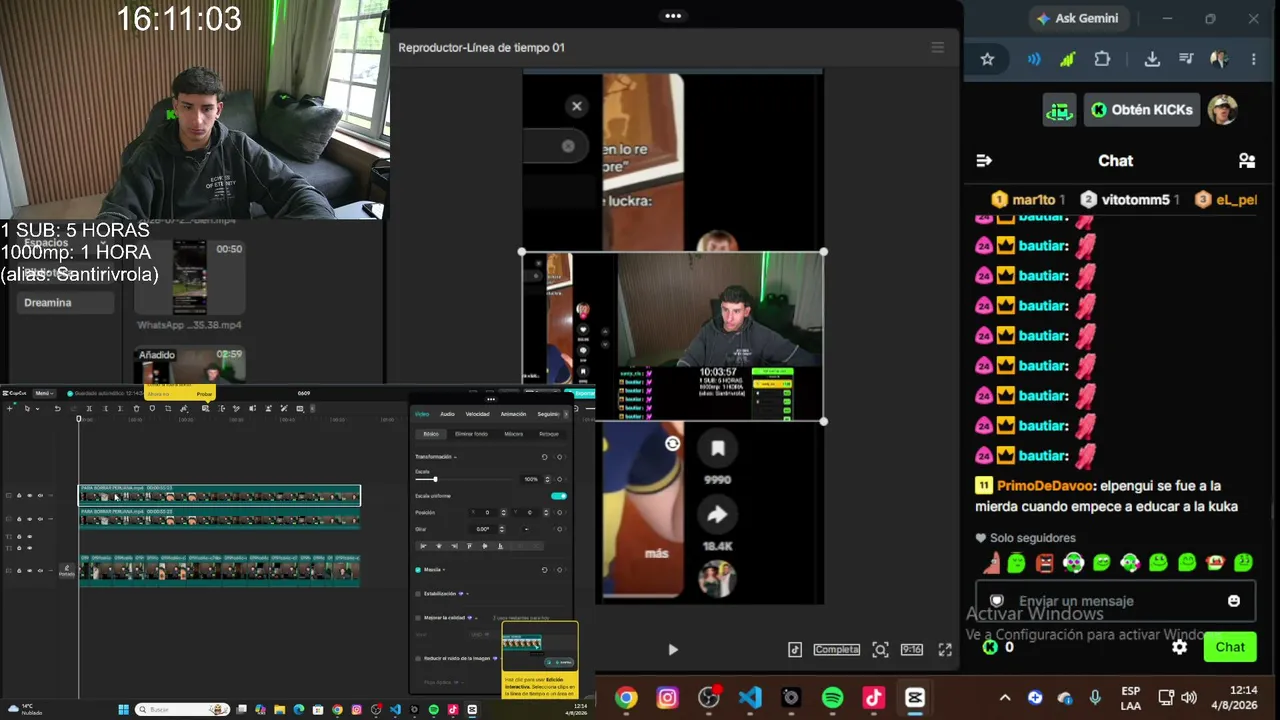Open the Completa quality dropdown
Screen dimensions: 1280x720
836,649
